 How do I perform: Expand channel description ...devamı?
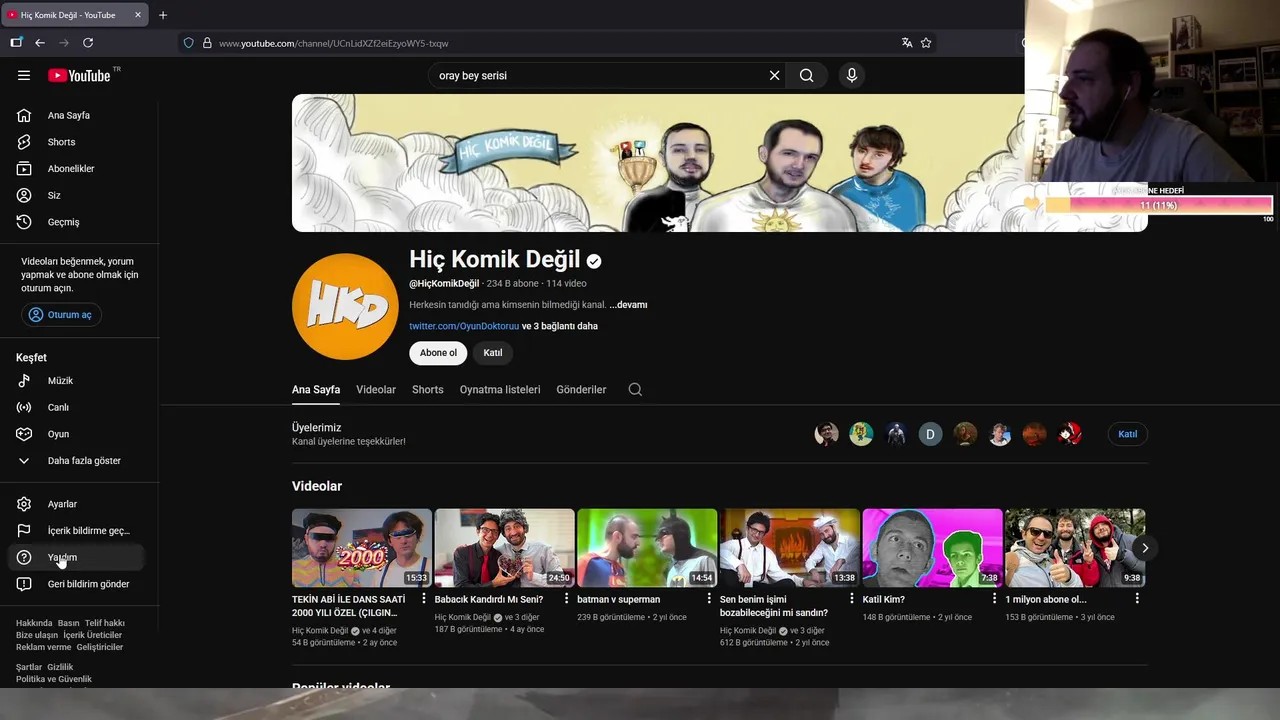629,305
